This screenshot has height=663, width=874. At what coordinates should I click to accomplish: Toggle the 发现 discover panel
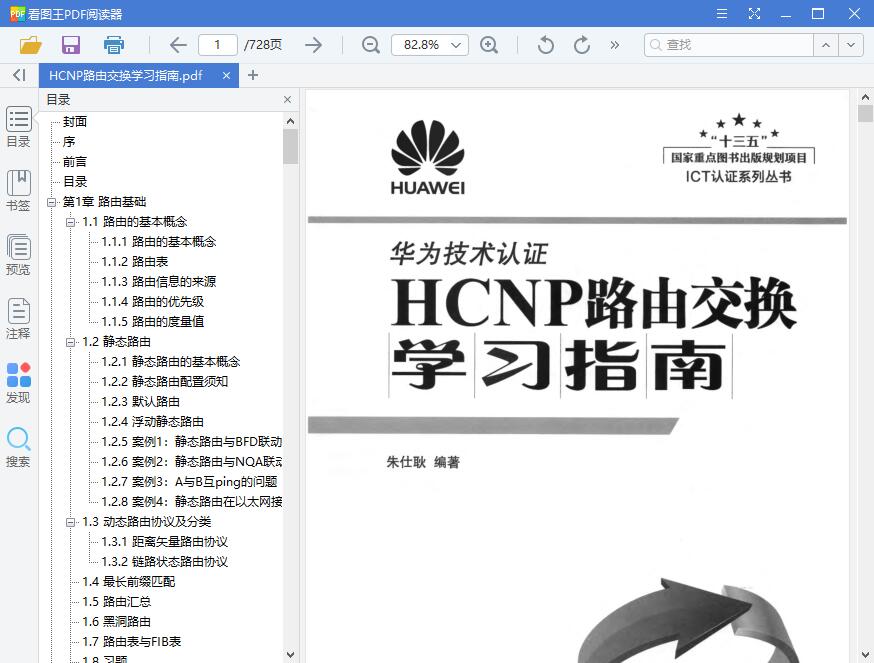coord(18,383)
